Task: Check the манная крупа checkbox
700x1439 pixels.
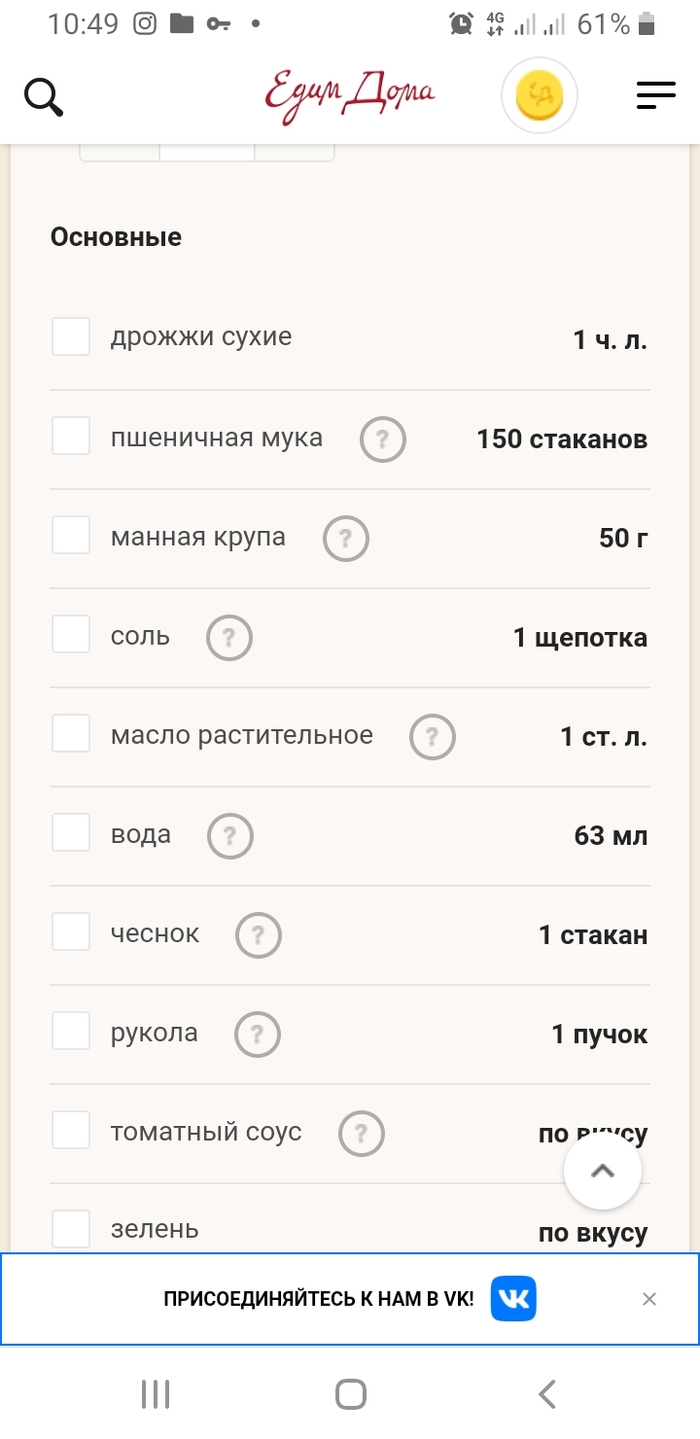Action: click(x=70, y=534)
